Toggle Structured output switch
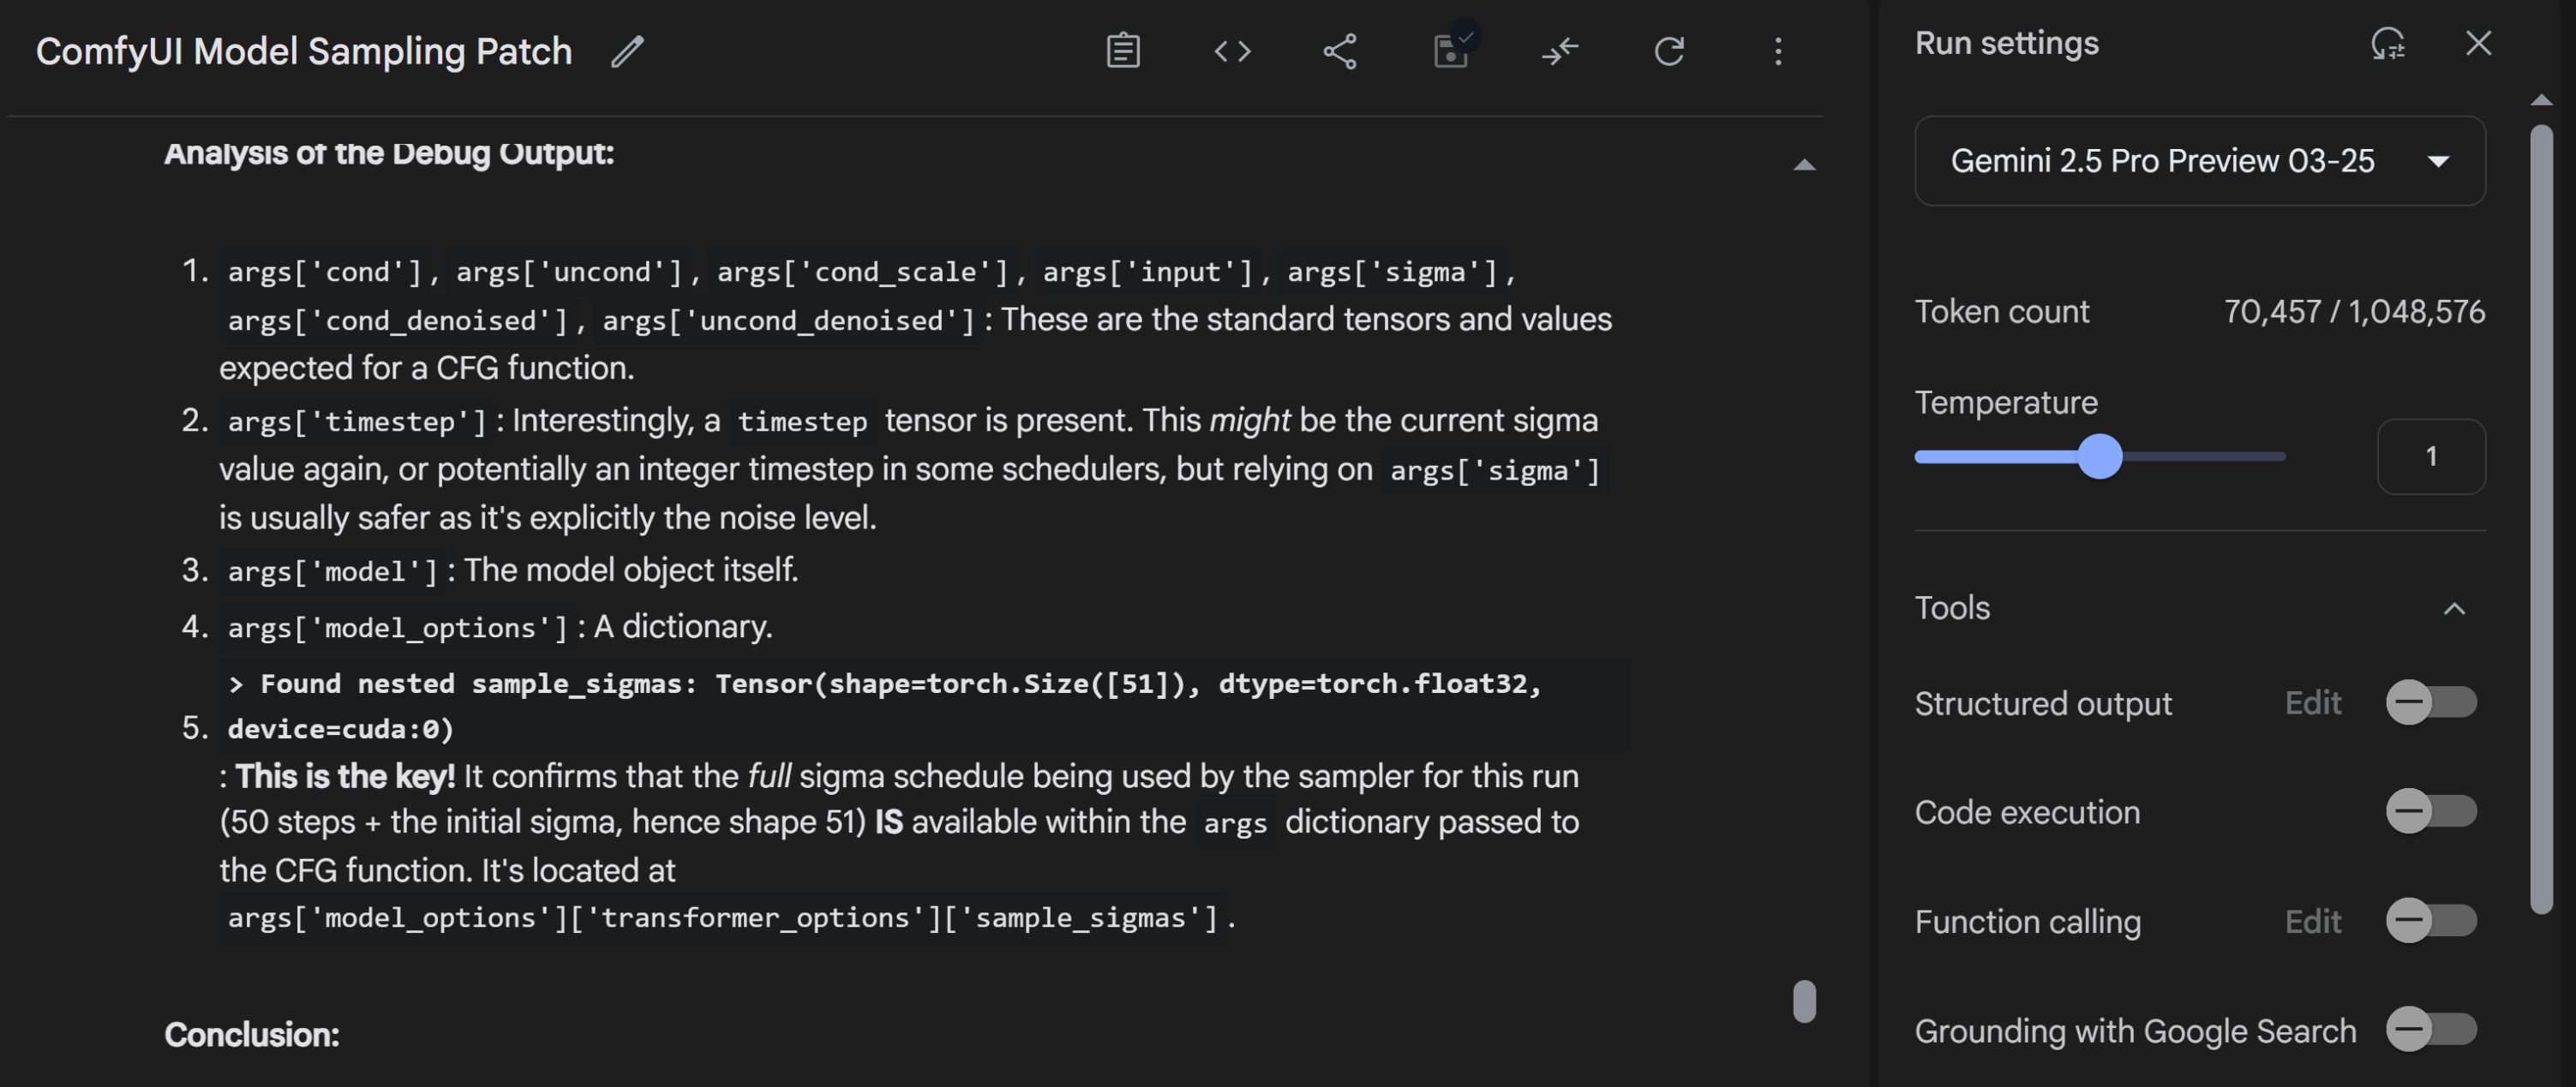 point(2431,702)
